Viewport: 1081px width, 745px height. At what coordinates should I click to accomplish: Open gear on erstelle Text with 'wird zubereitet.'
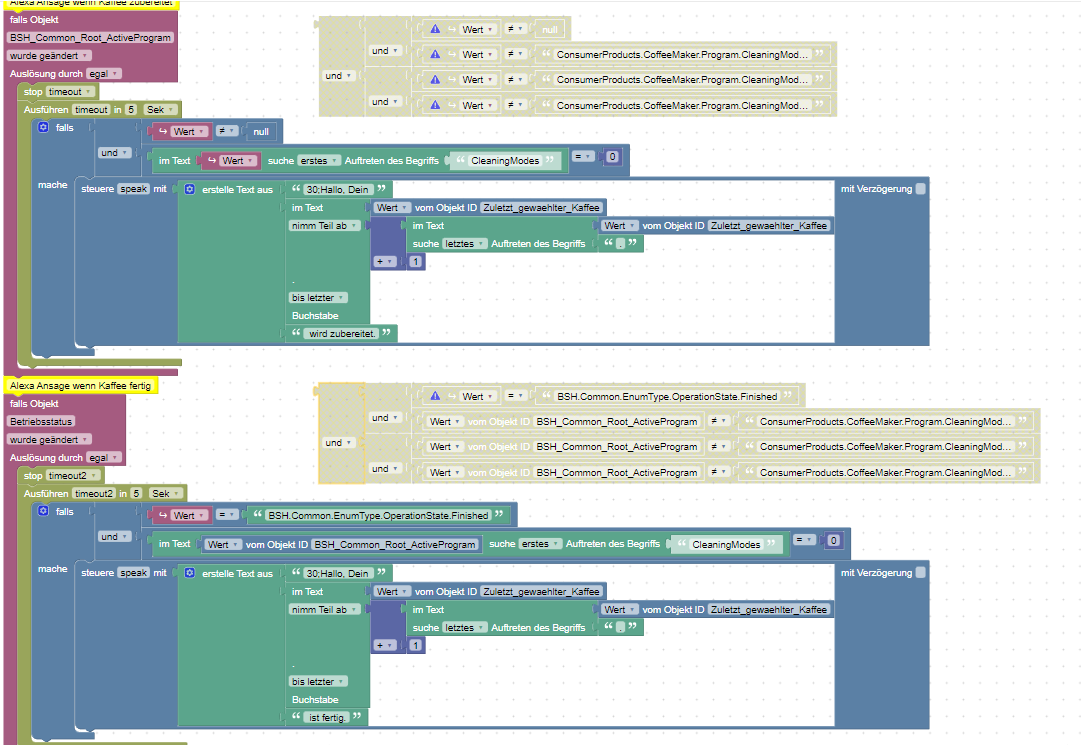pyautogui.click(x=190, y=189)
